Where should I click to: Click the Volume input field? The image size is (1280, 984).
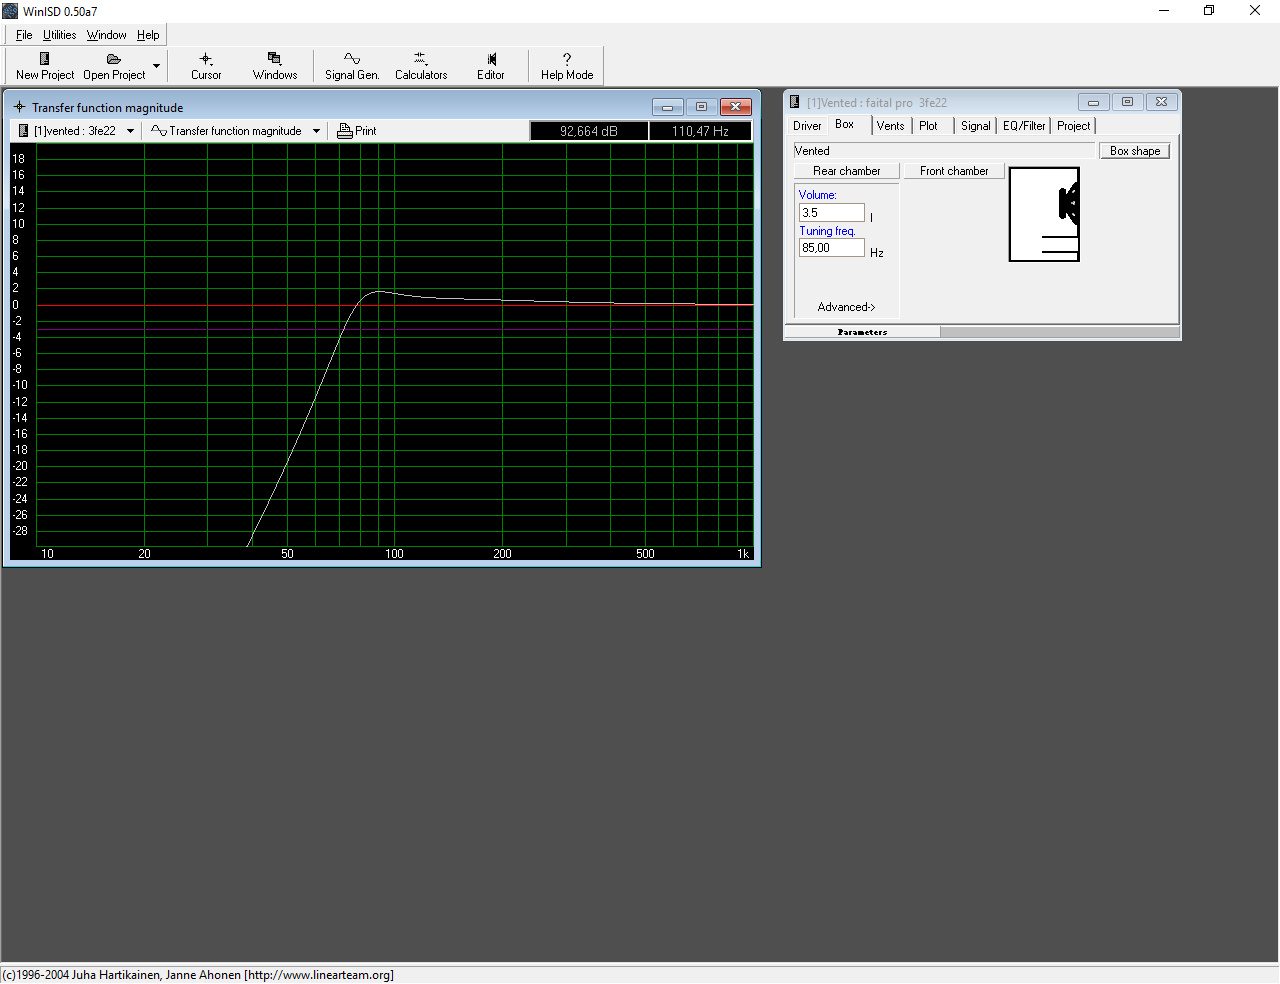tap(831, 213)
